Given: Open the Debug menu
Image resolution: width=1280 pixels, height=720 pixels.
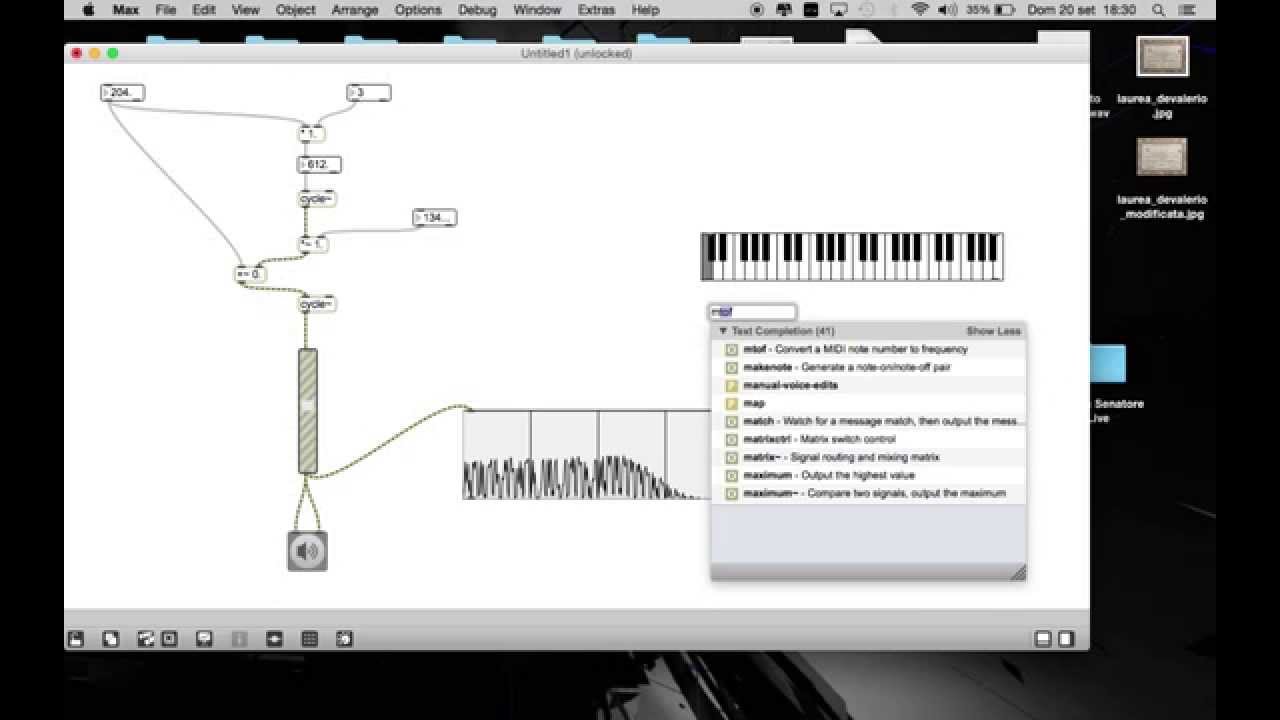Looking at the screenshot, I should click(x=477, y=10).
